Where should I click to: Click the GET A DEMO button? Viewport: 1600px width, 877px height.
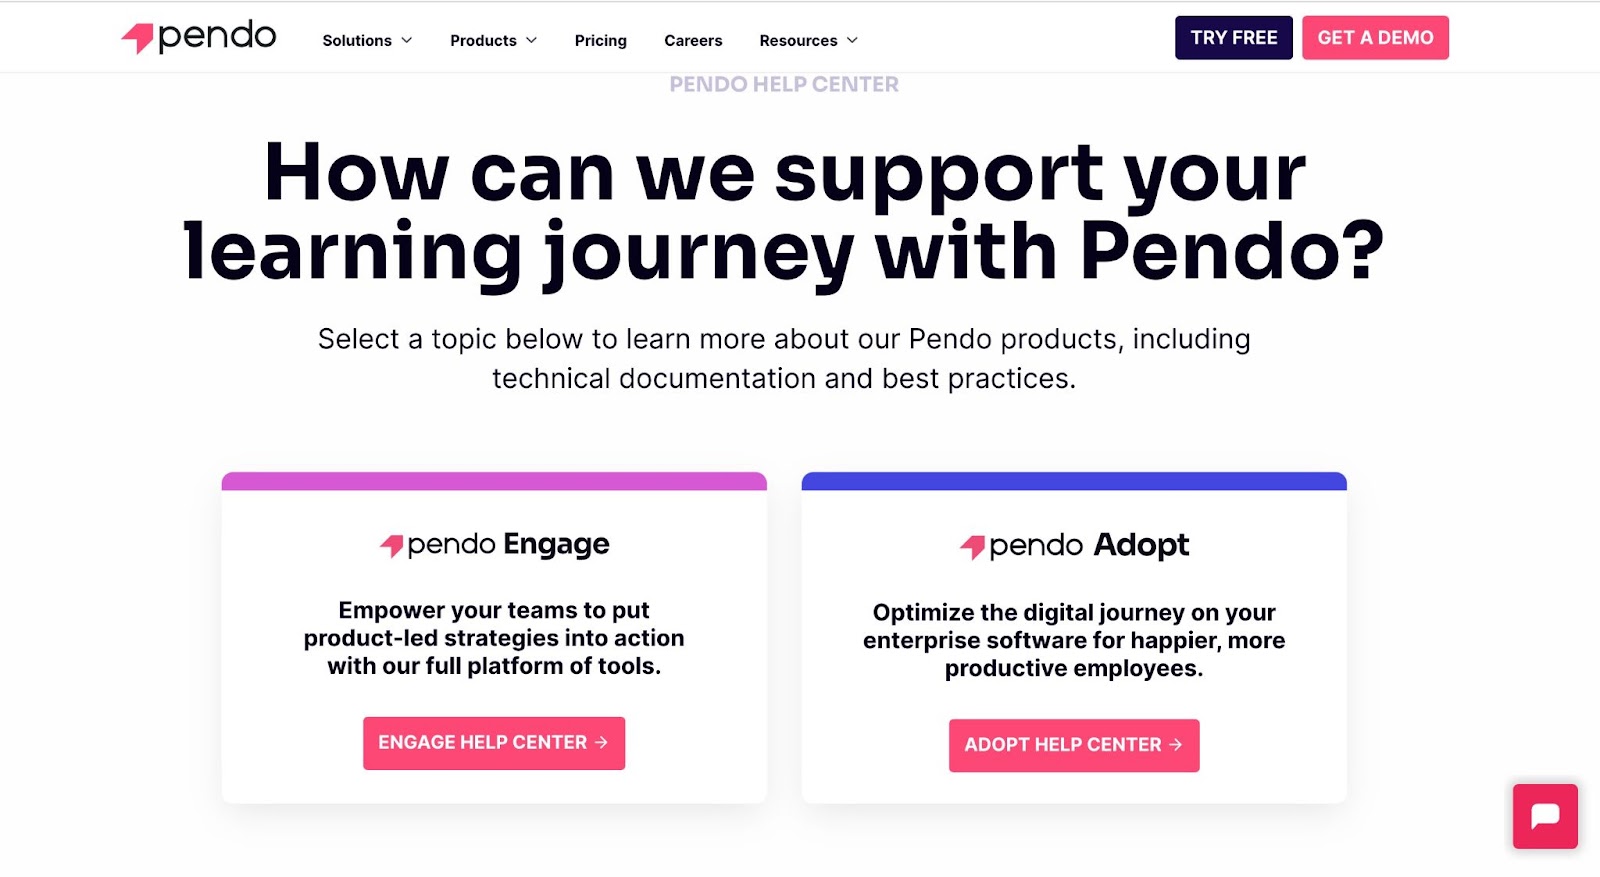coord(1375,37)
